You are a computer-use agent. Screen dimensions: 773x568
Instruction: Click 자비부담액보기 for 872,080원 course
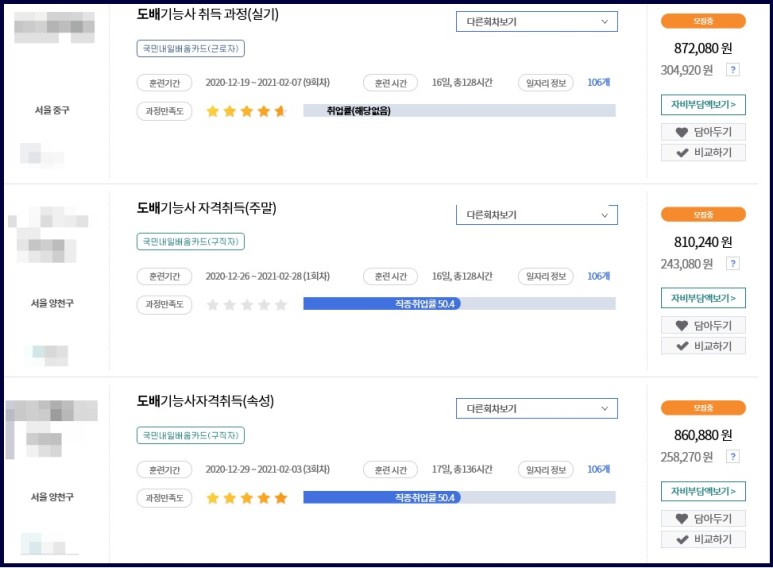tap(703, 105)
